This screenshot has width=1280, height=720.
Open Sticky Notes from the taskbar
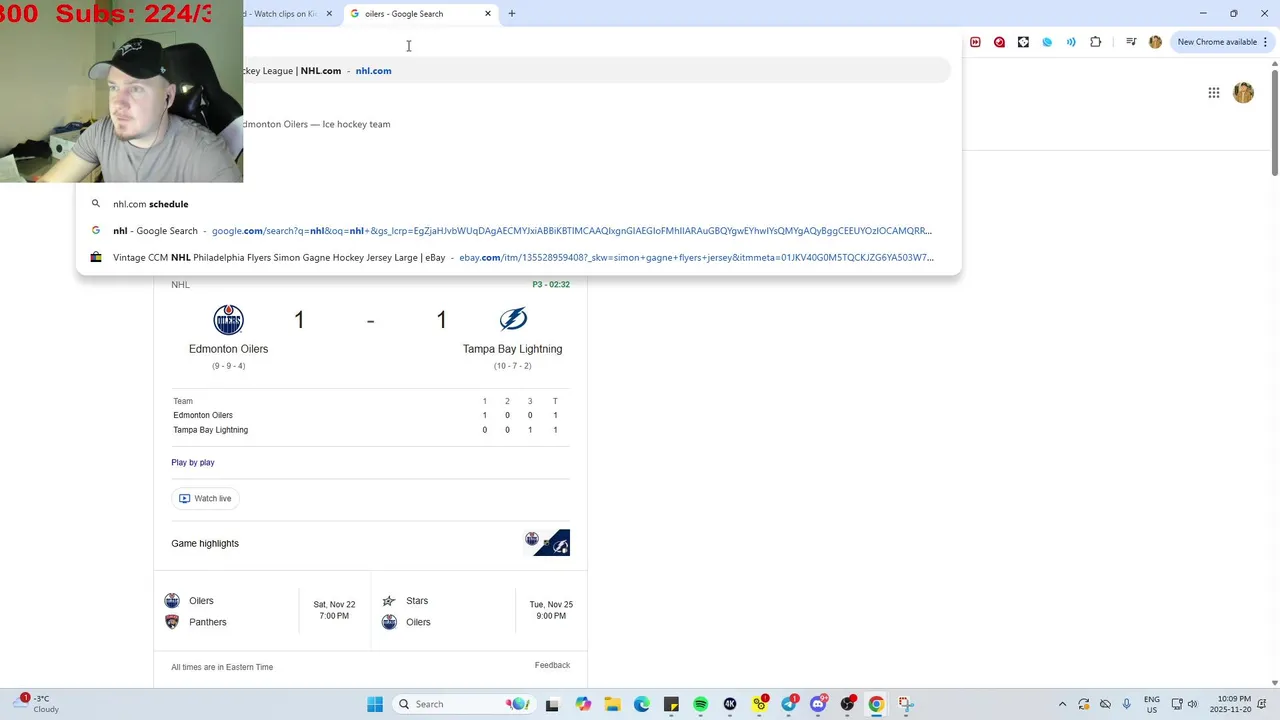pyautogui.click(x=671, y=704)
